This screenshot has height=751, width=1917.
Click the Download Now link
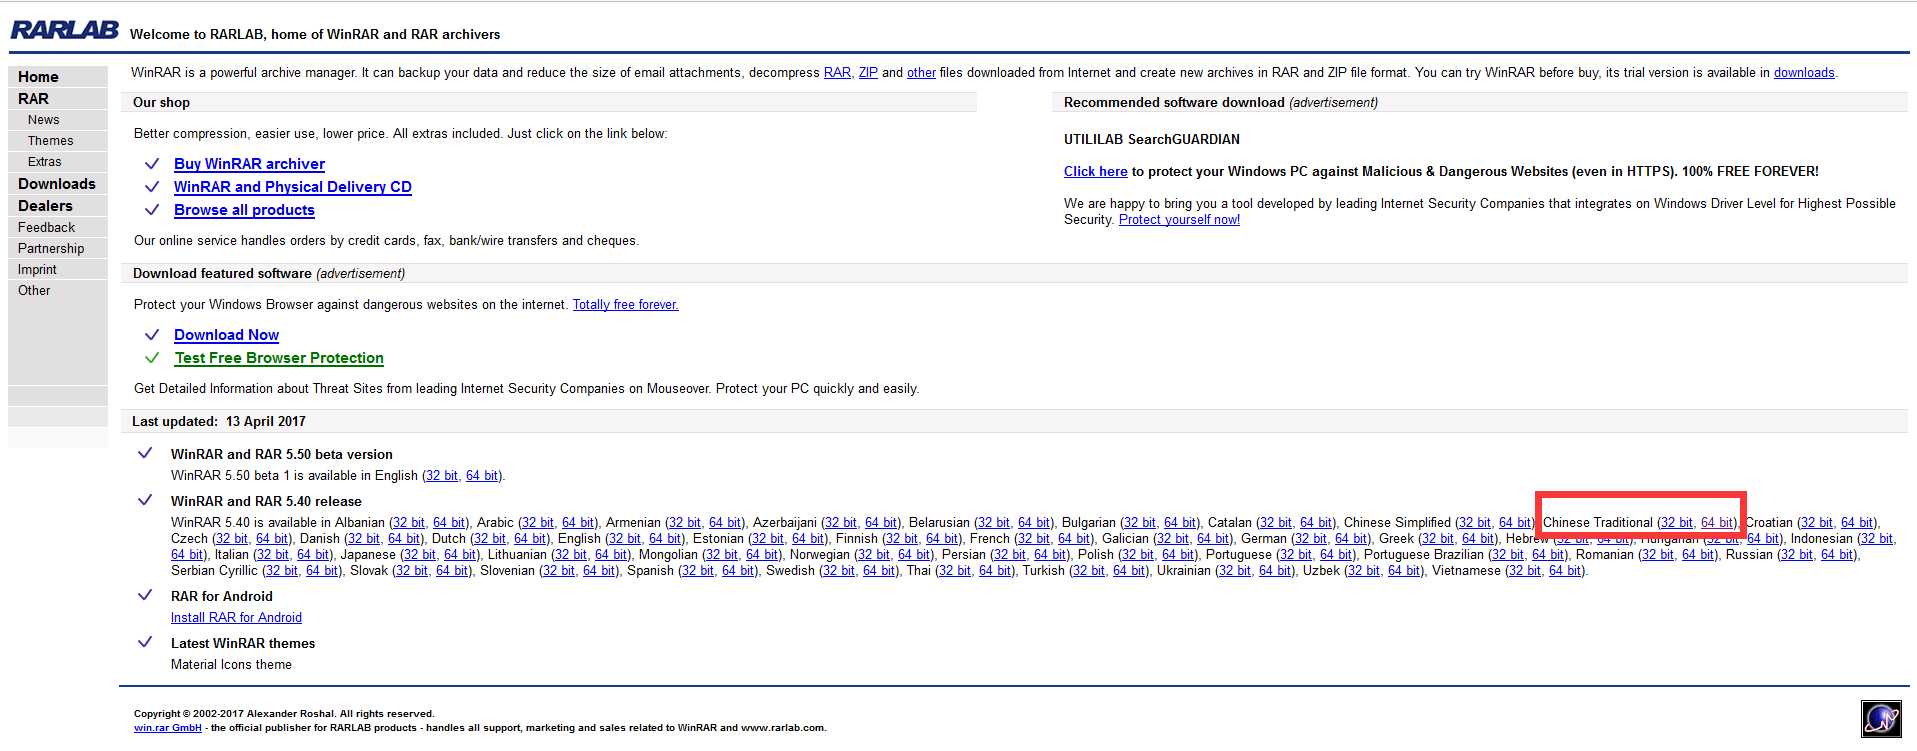(x=226, y=335)
